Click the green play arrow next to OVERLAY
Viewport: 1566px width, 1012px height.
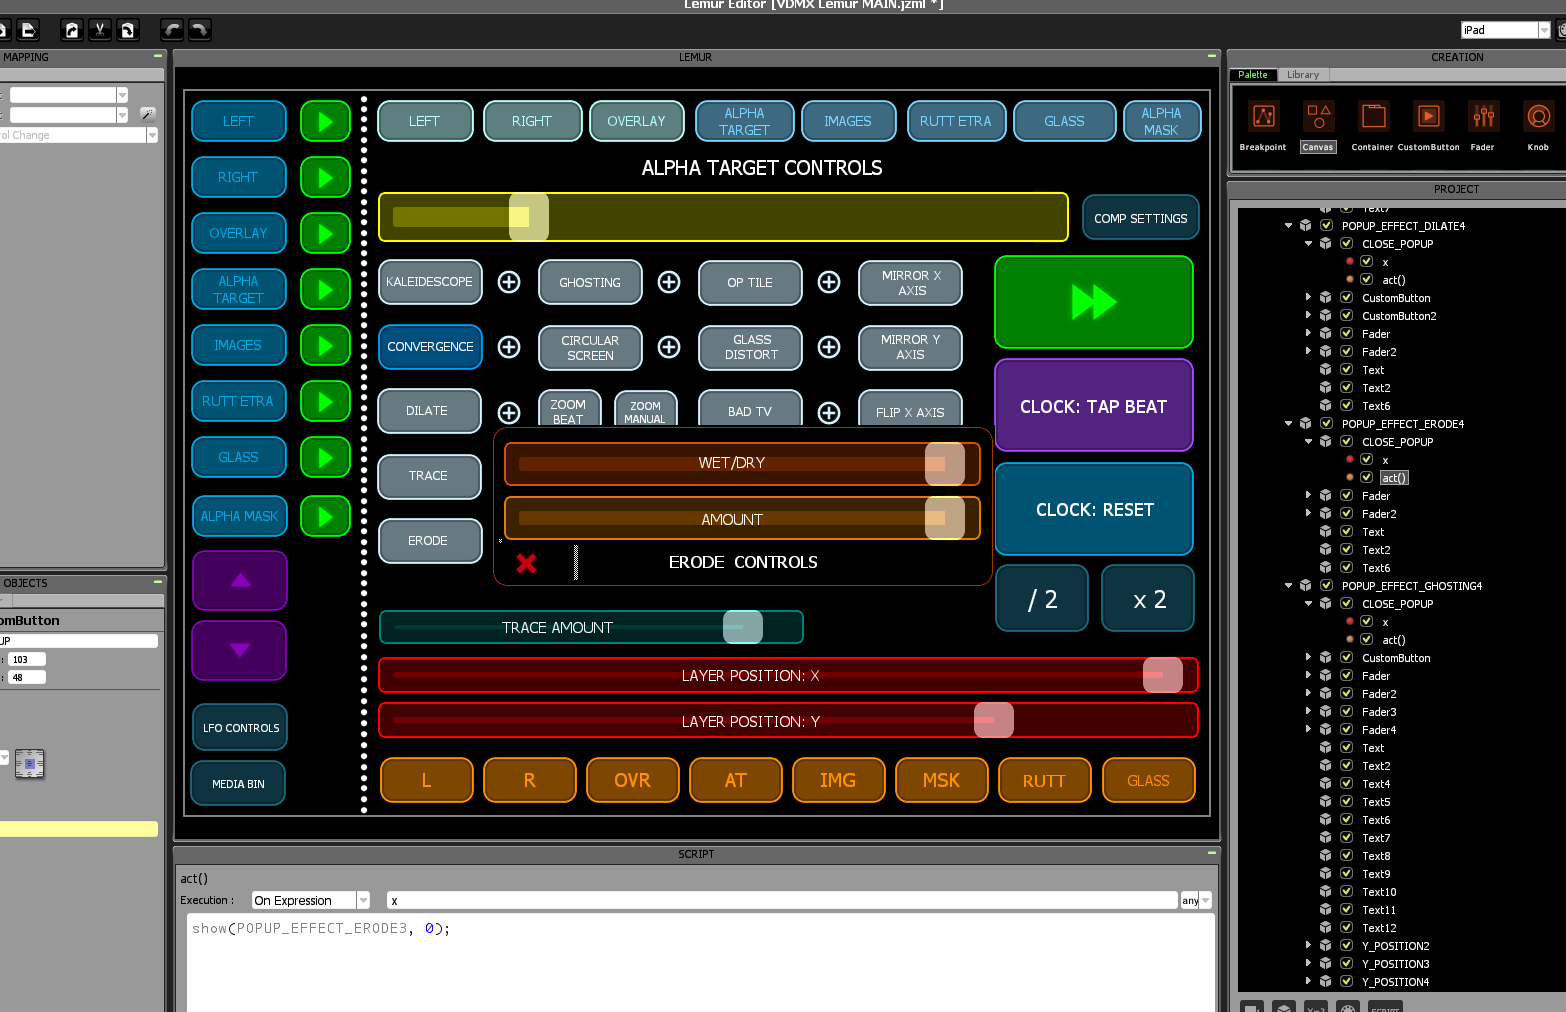pyautogui.click(x=325, y=234)
